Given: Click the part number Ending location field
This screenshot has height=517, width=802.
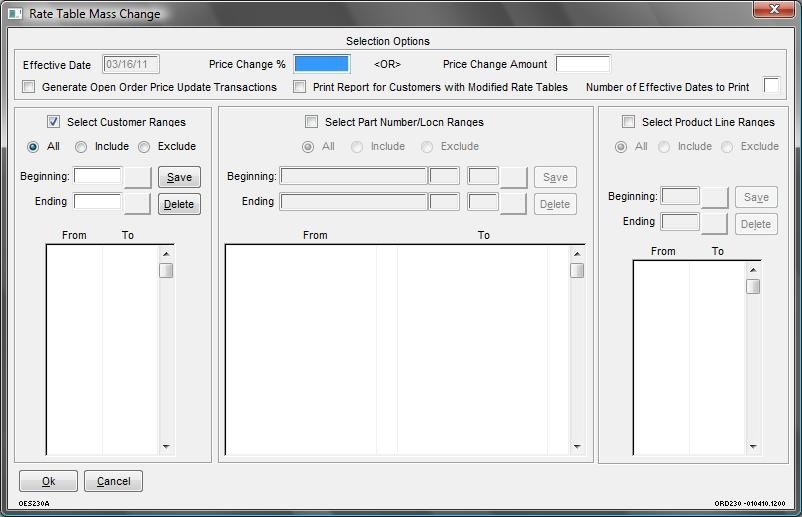Looking at the screenshot, I should point(444,202).
